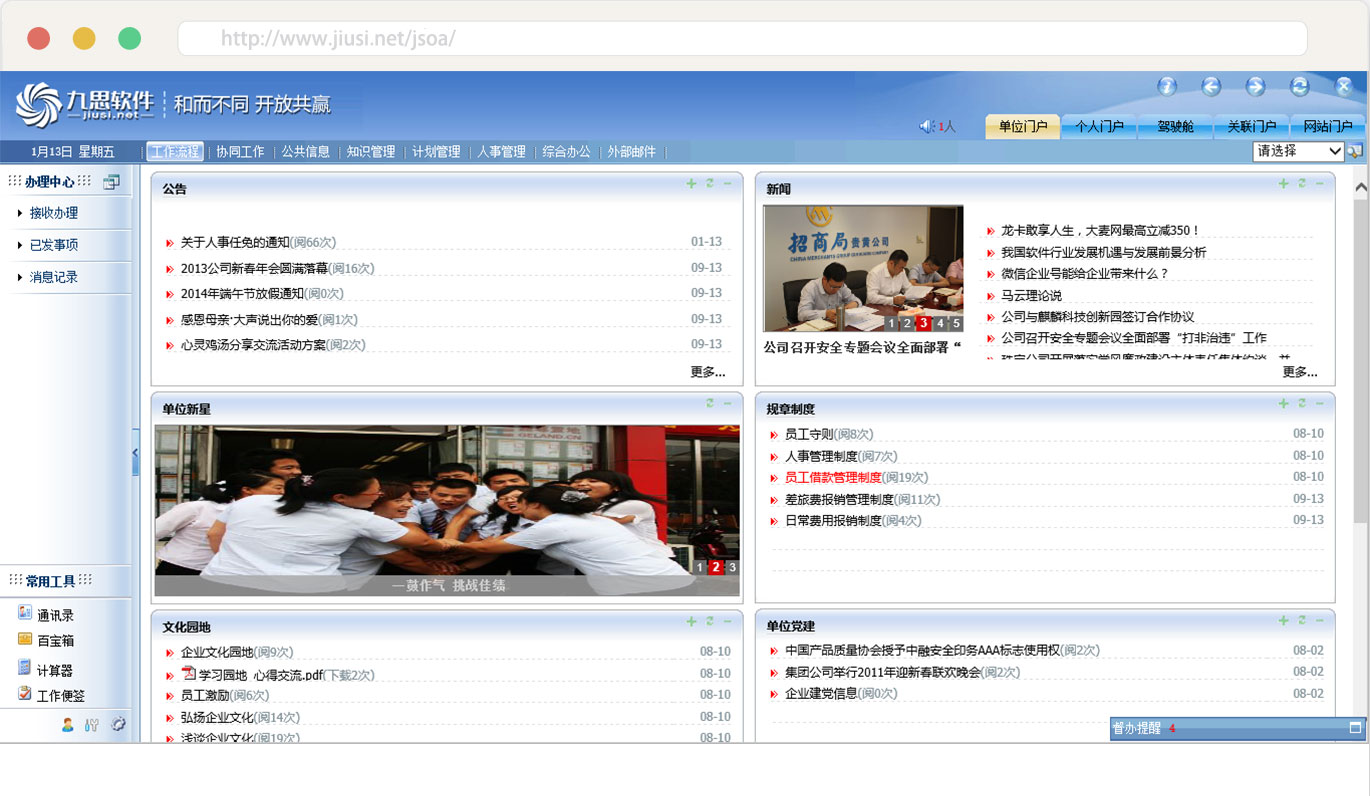Open the 请选择 dropdown
Image resolution: width=1370 pixels, height=796 pixels.
point(1298,151)
